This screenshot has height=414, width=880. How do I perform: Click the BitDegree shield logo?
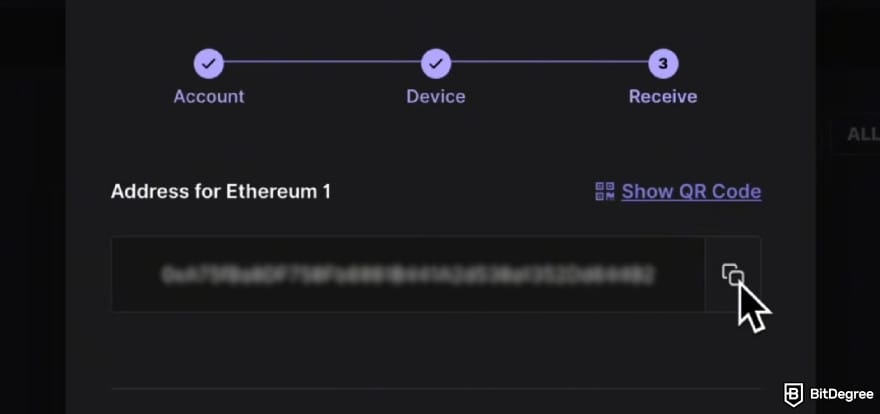click(x=795, y=393)
